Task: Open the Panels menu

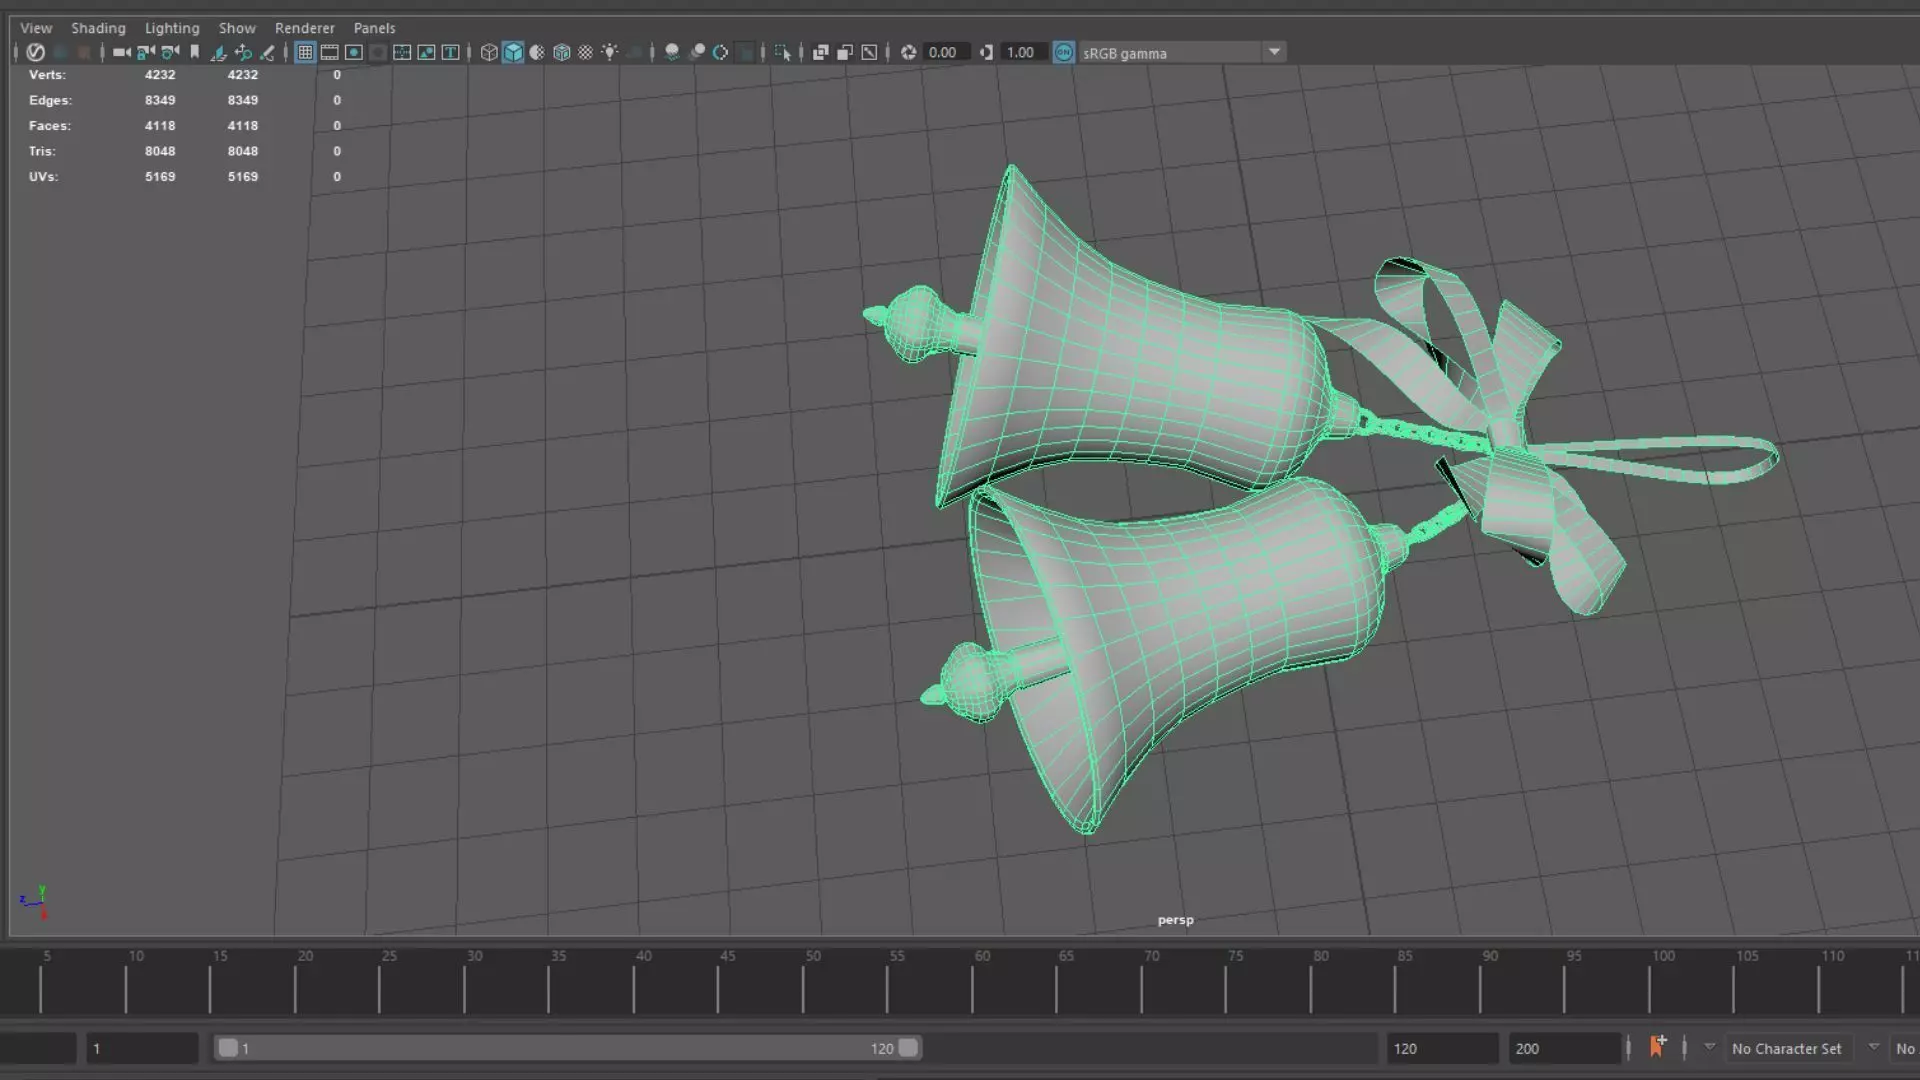Action: [374, 28]
